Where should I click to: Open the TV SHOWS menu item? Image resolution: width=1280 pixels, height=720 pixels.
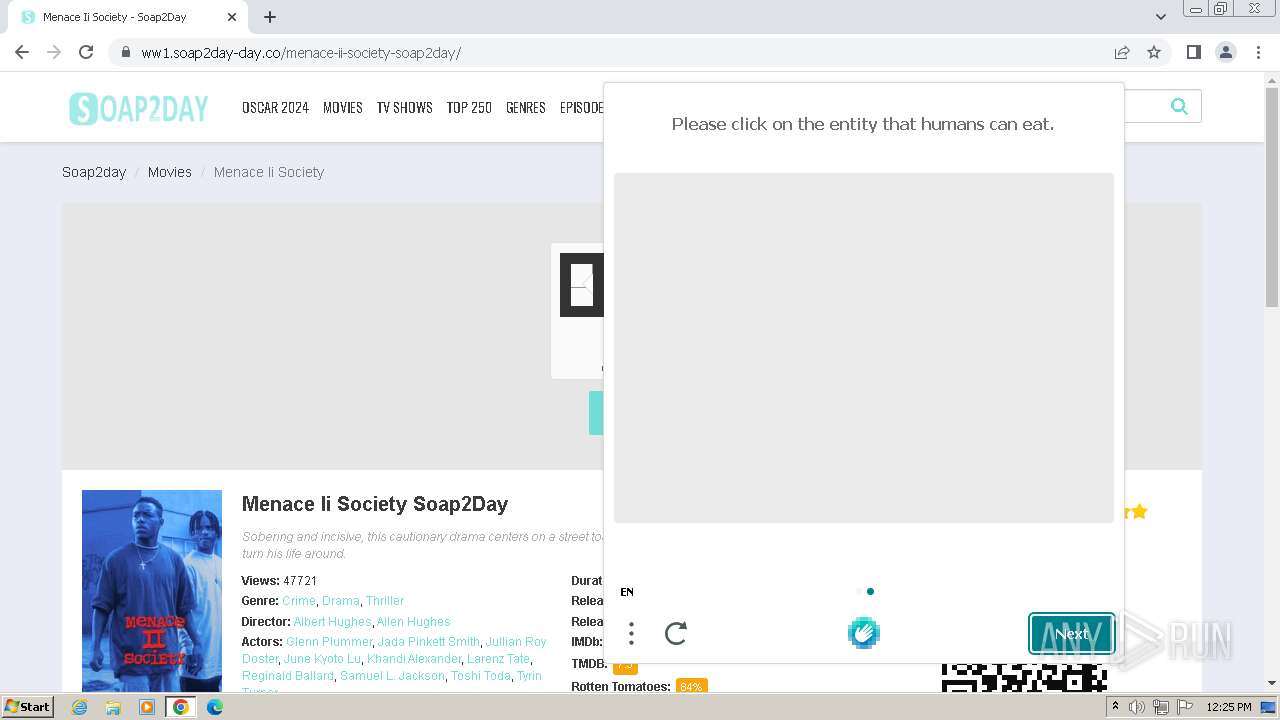coord(405,108)
